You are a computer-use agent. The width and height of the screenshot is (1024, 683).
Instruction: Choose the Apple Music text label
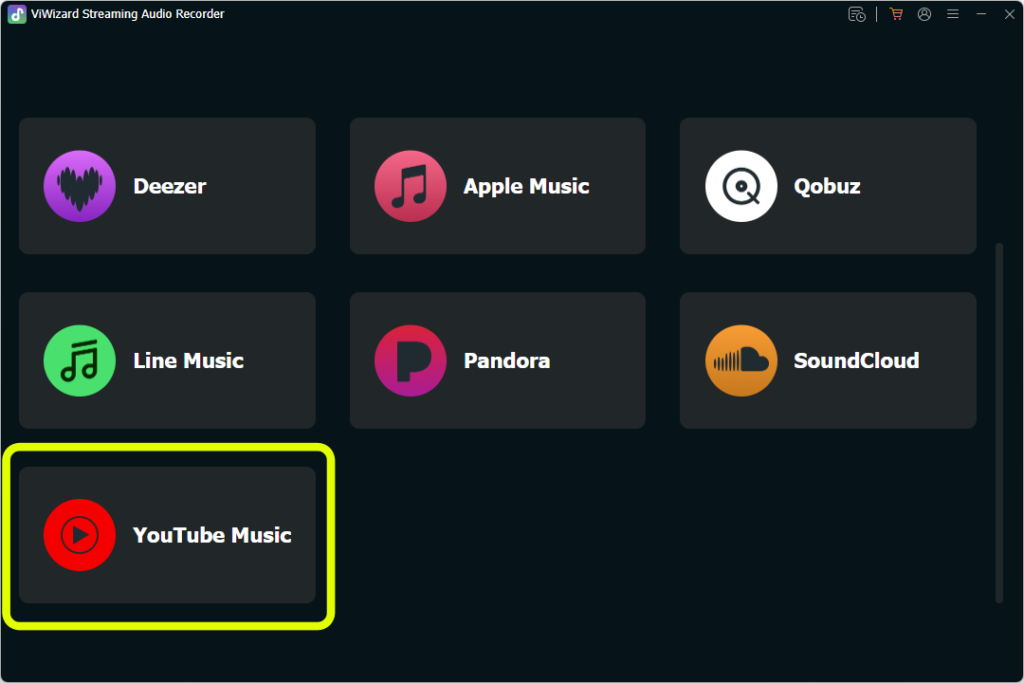point(526,186)
